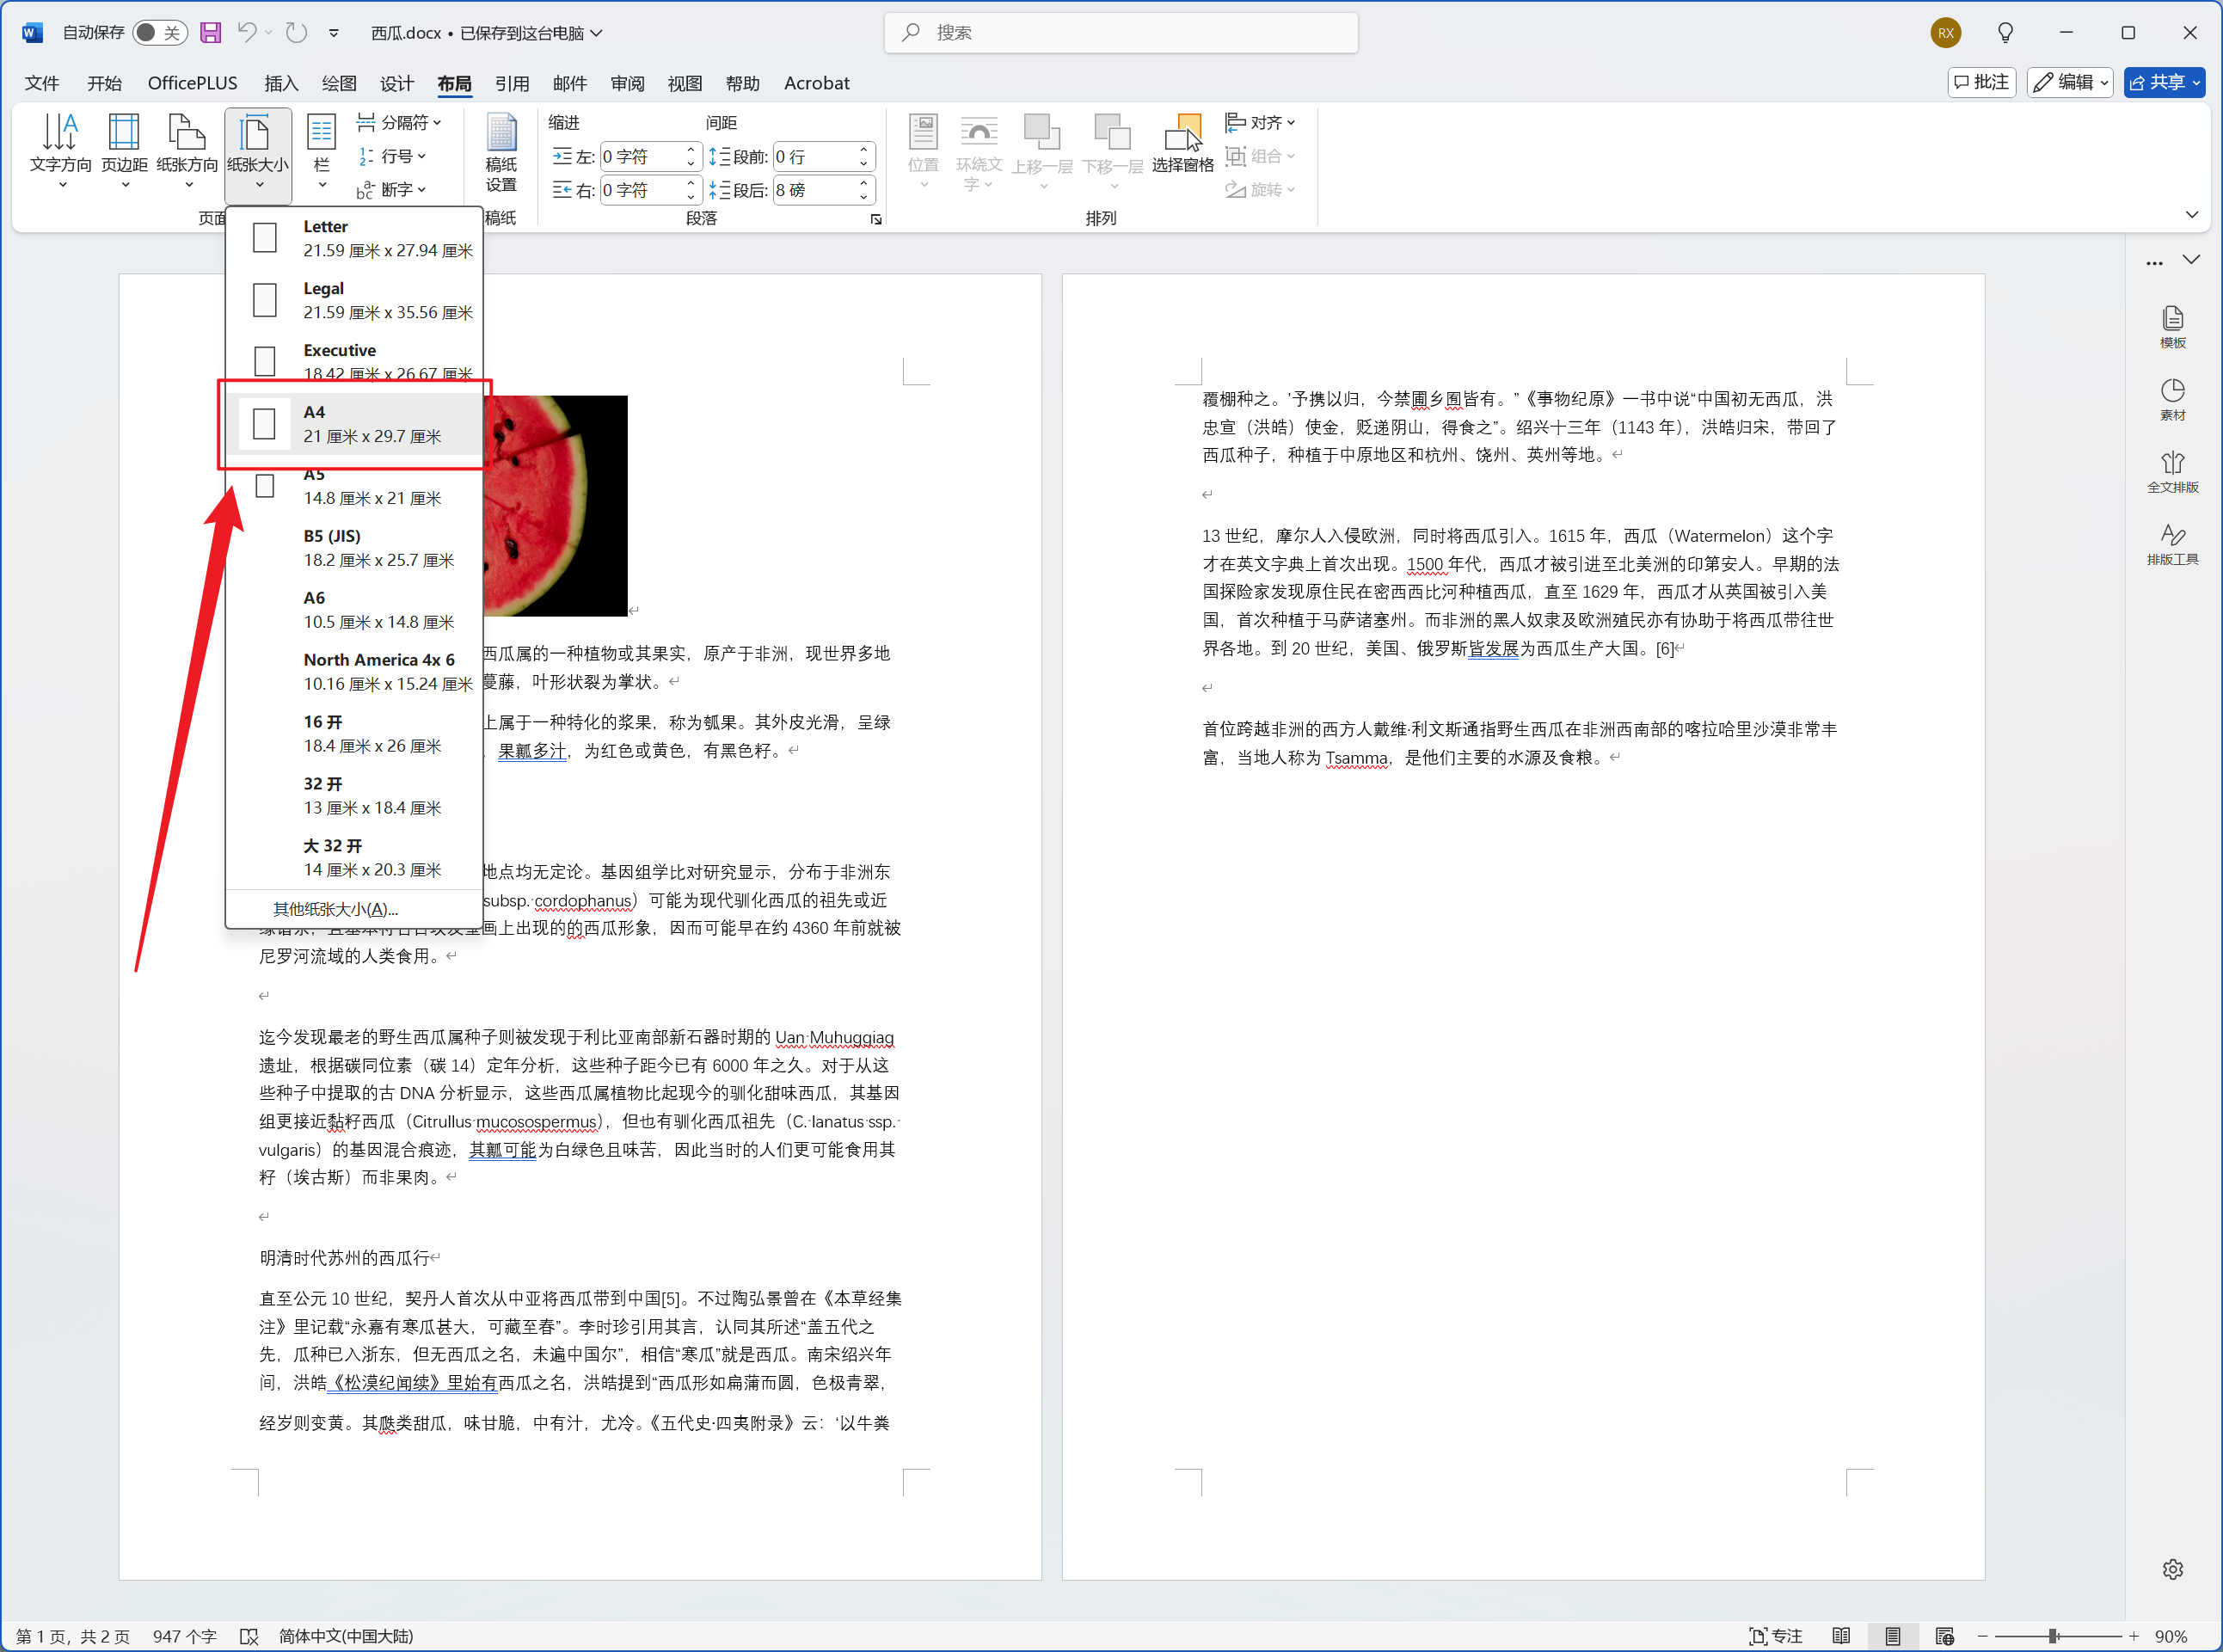Open the 选择窗格 (Selection Pane) icon
The image size is (2223, 1652).
pos(1184,140)
